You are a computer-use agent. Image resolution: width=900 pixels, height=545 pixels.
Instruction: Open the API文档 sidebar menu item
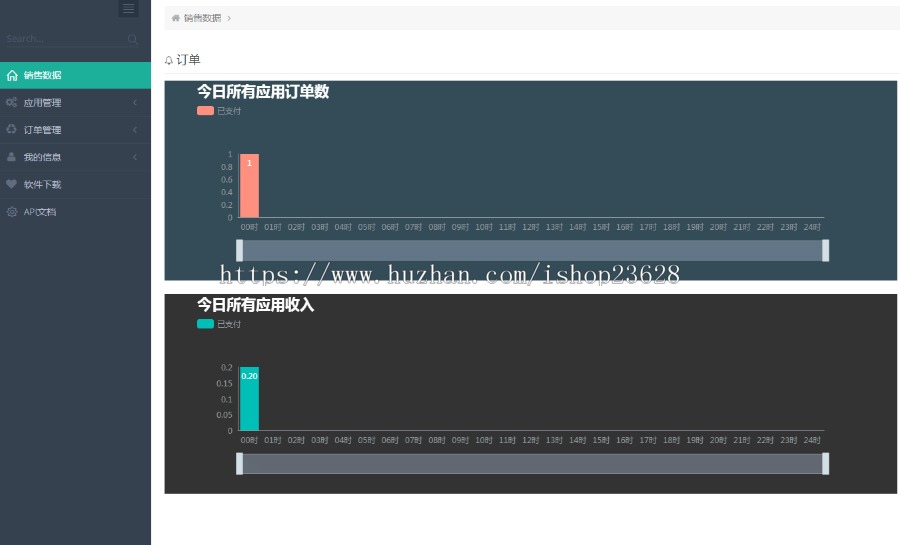(x=75, y=212)
